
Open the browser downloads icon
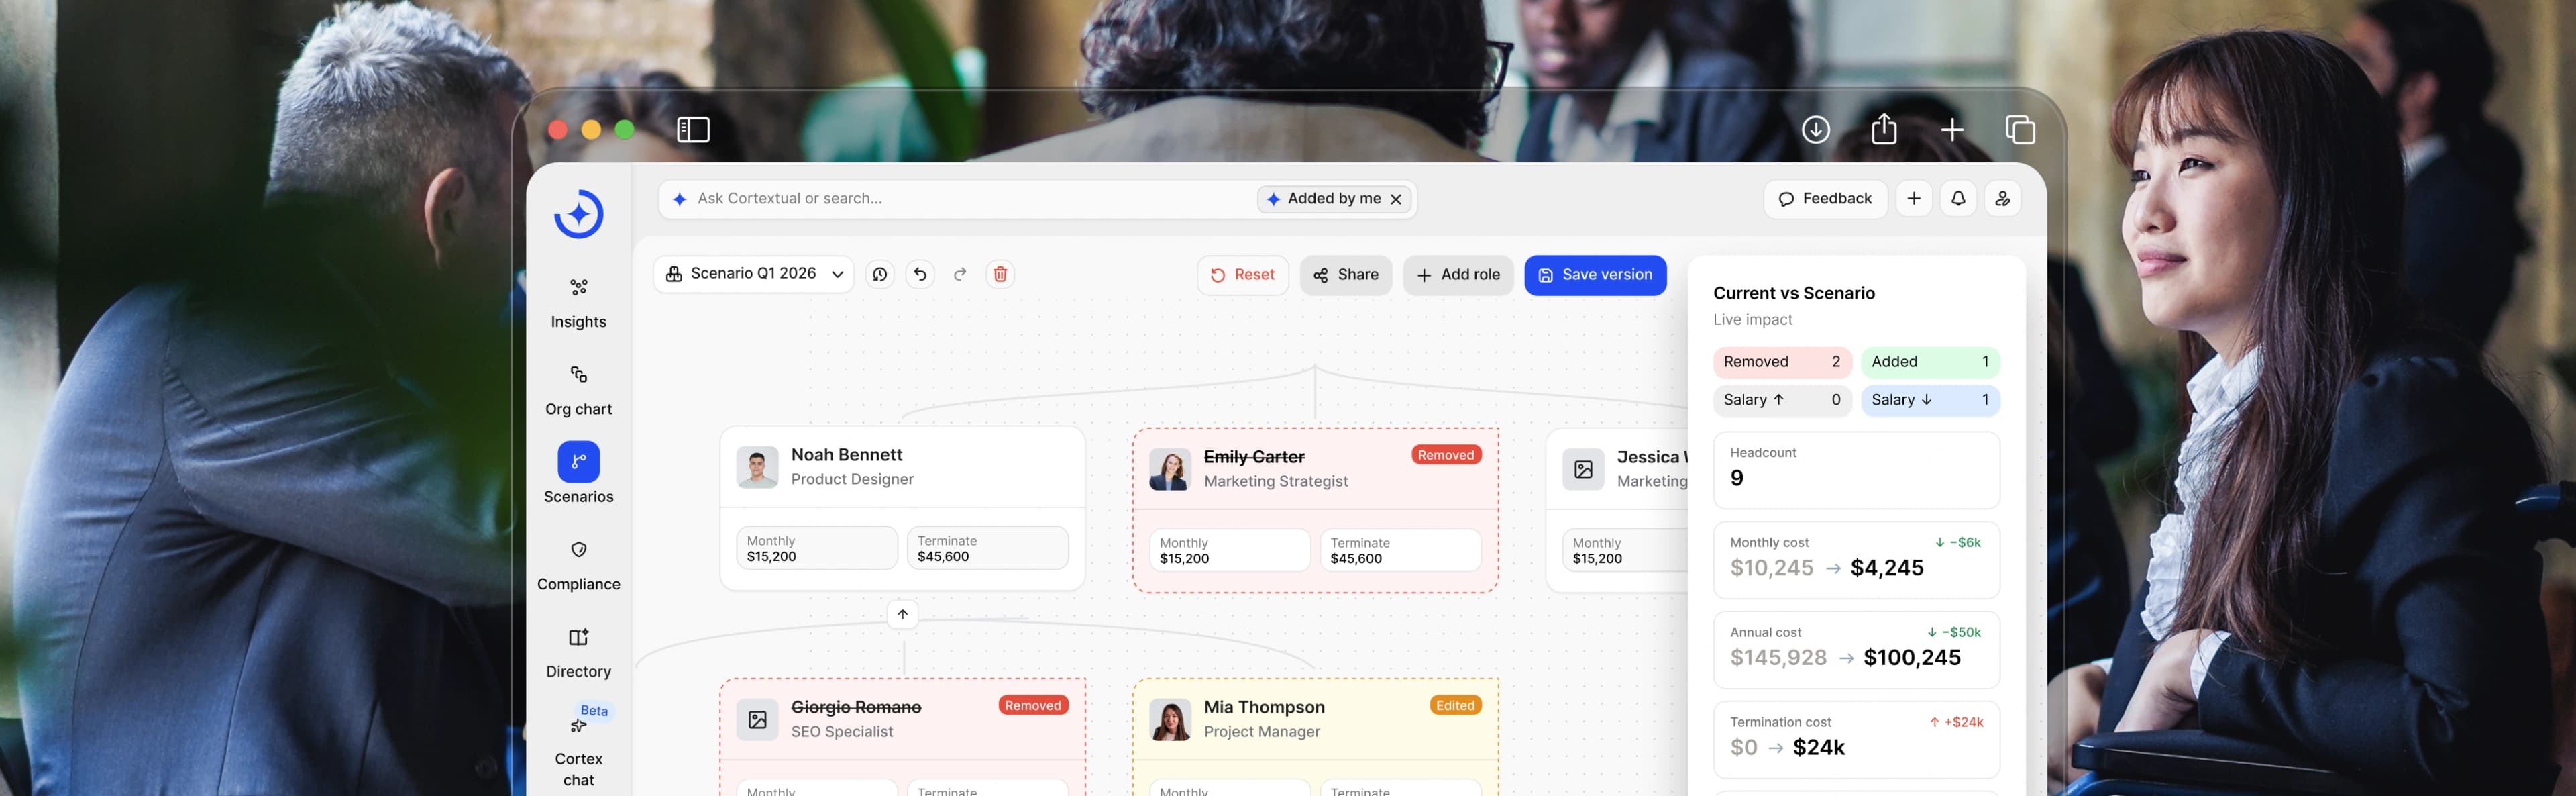(1816, 130)
